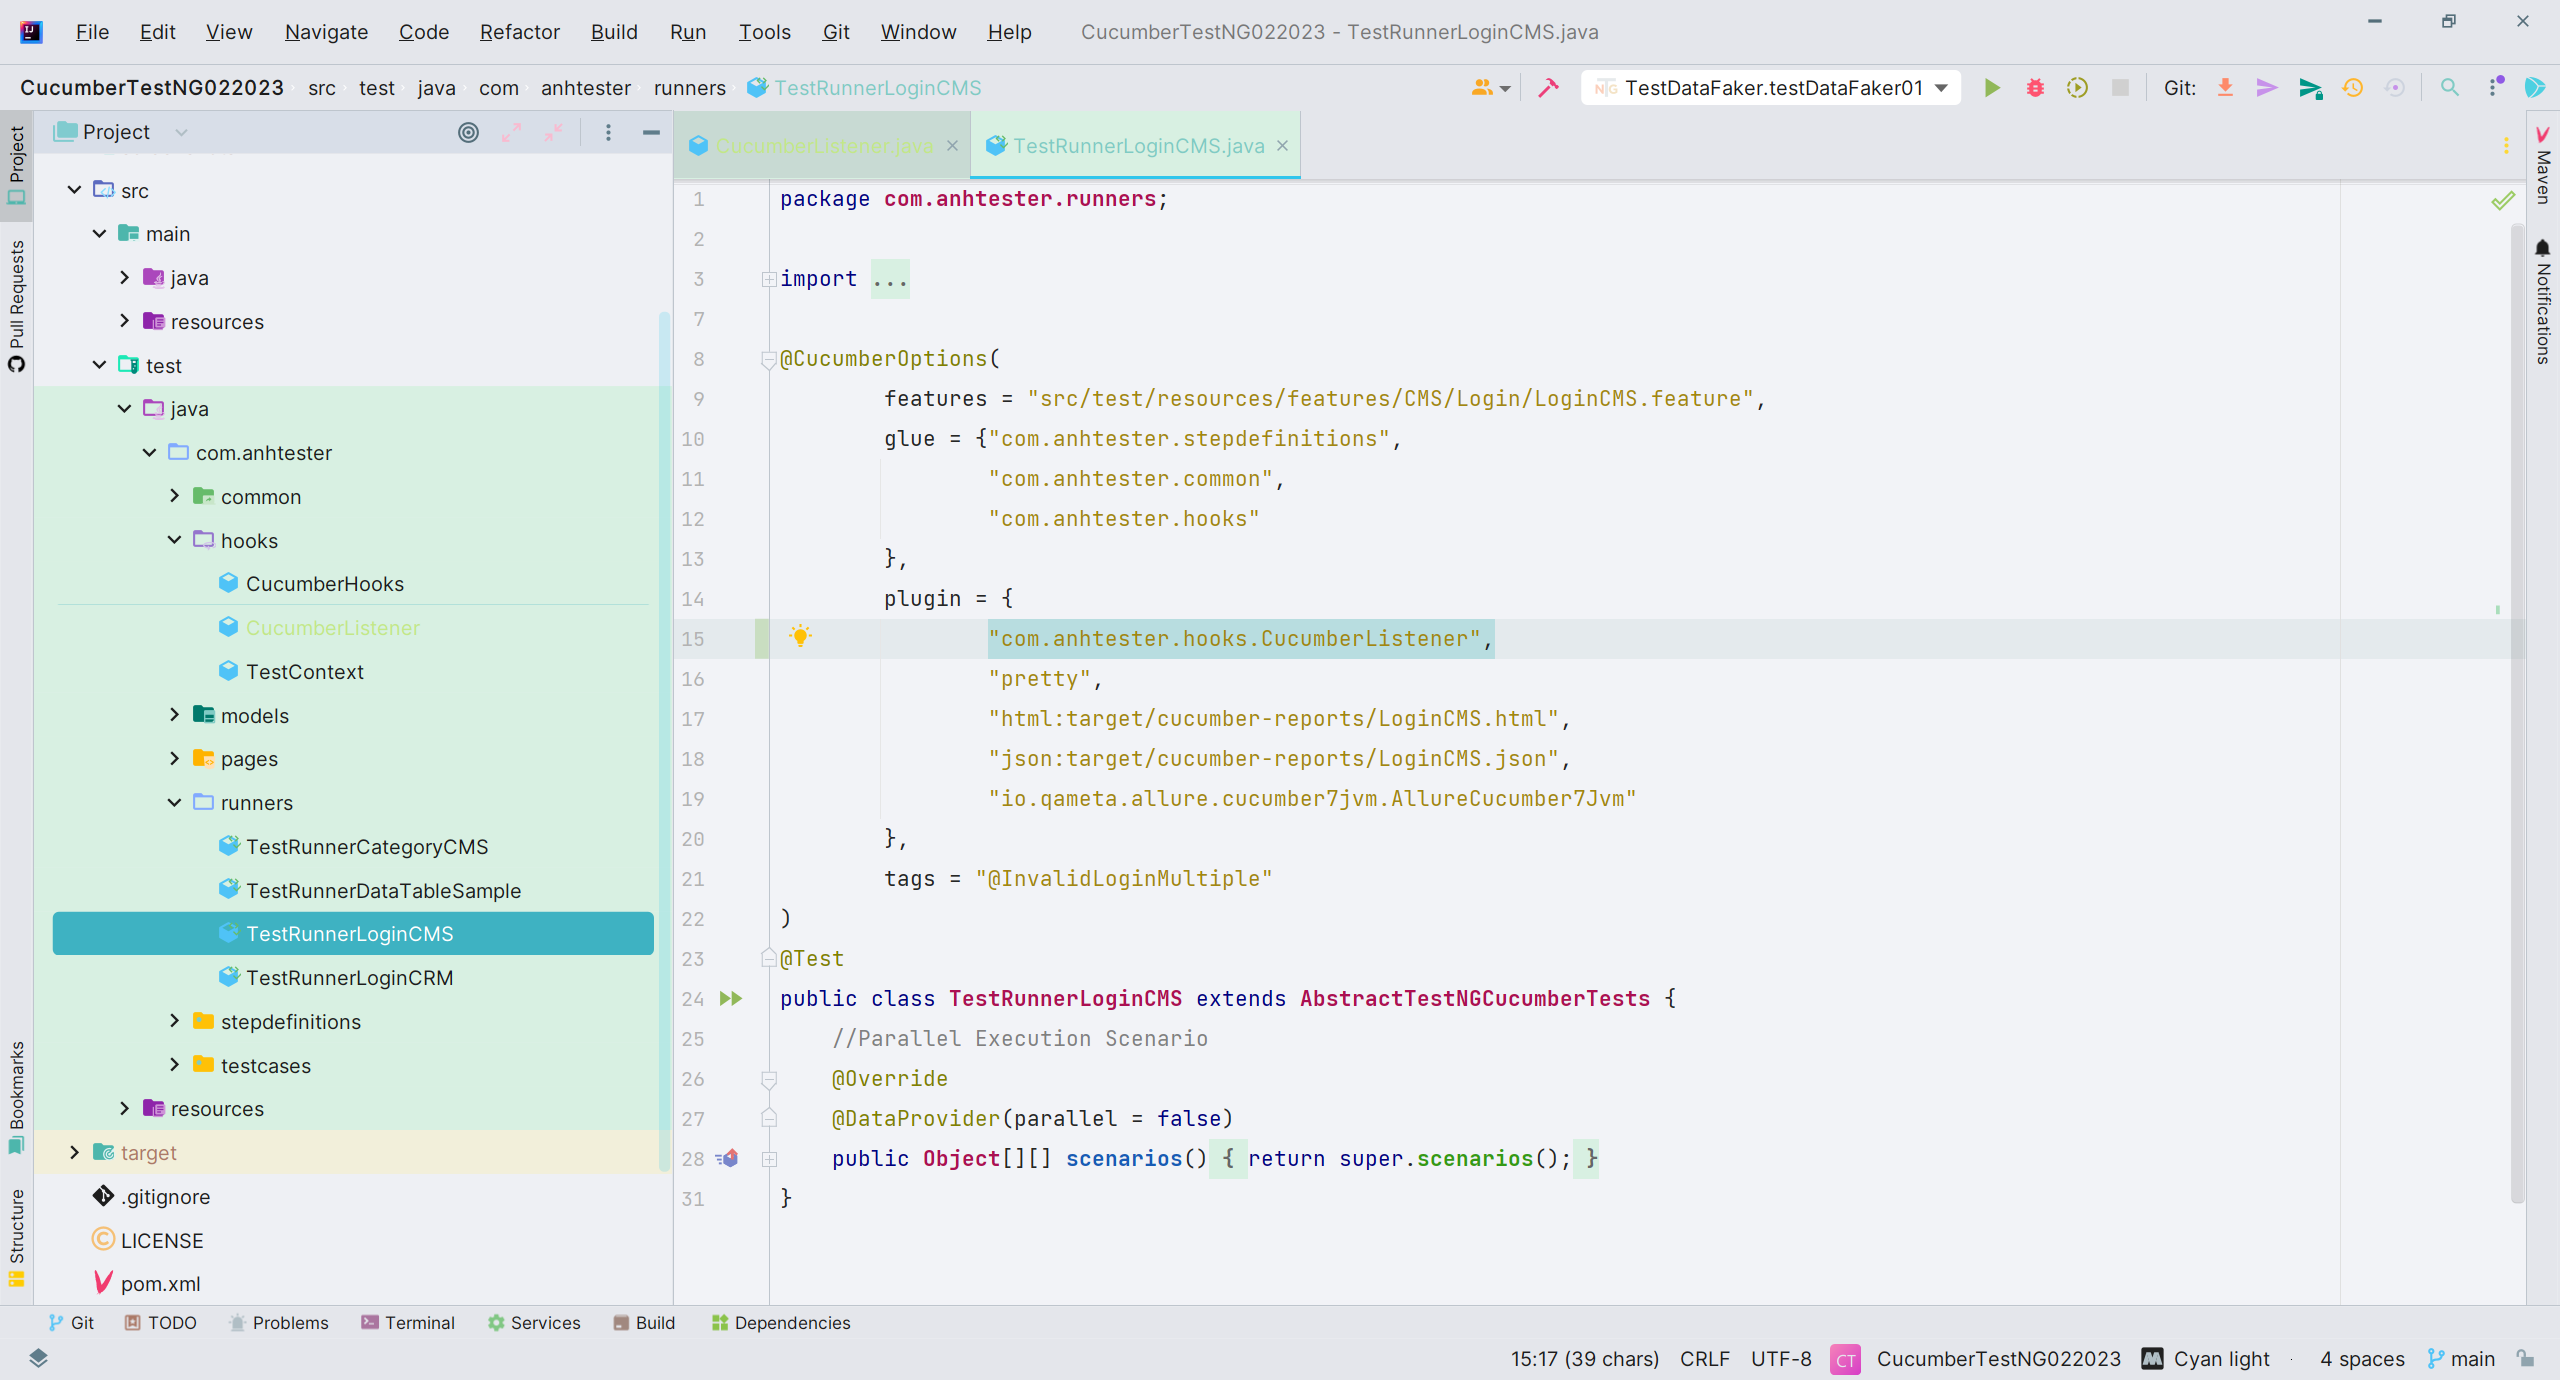The height and width of the screenshot is (1380, 2560).
Task: Expand the stepdefinitions folder
Action: (174, 1021)
